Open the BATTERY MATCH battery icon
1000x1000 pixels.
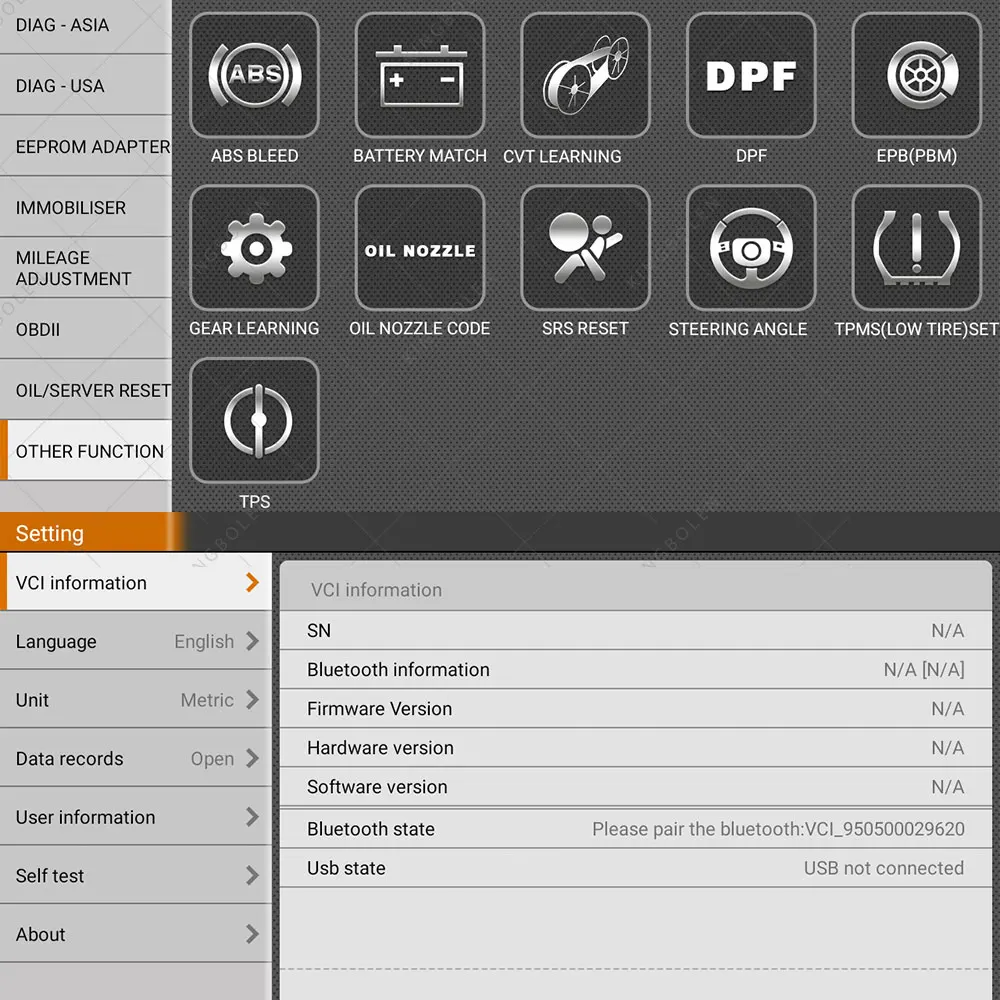point(420,75)
